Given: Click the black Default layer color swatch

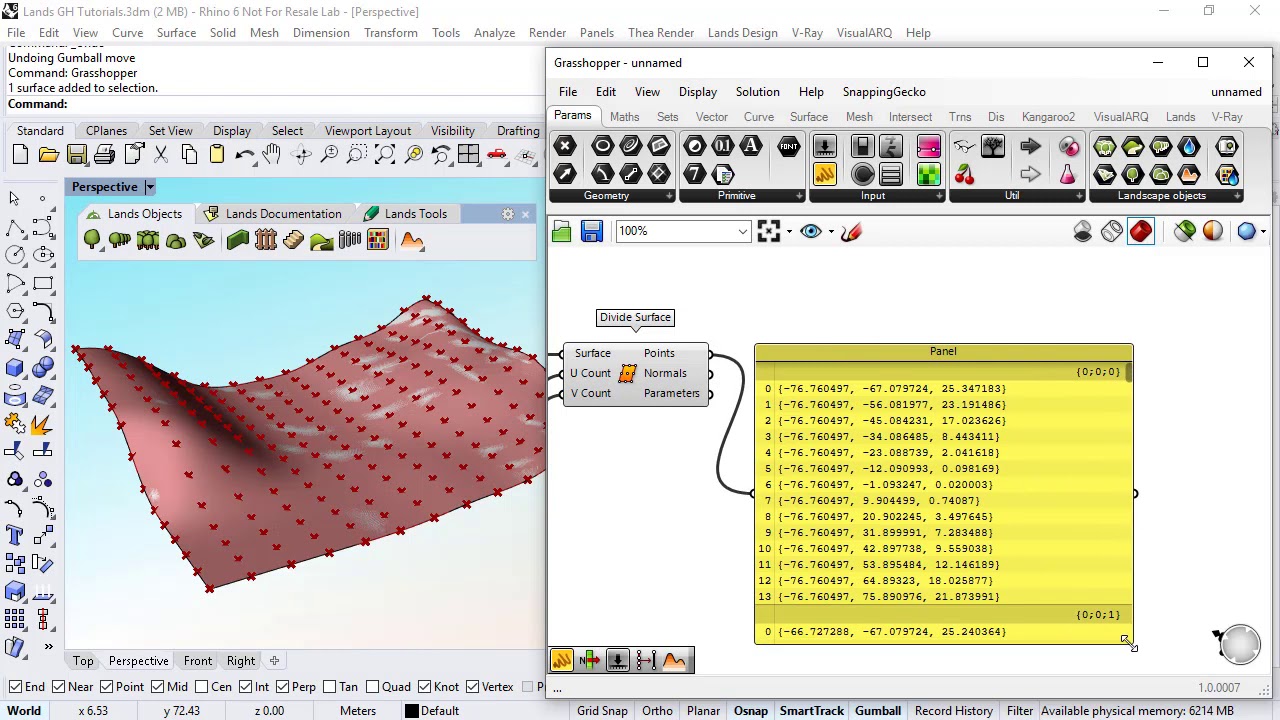Looking at the screenshot, I should [411, 711].
